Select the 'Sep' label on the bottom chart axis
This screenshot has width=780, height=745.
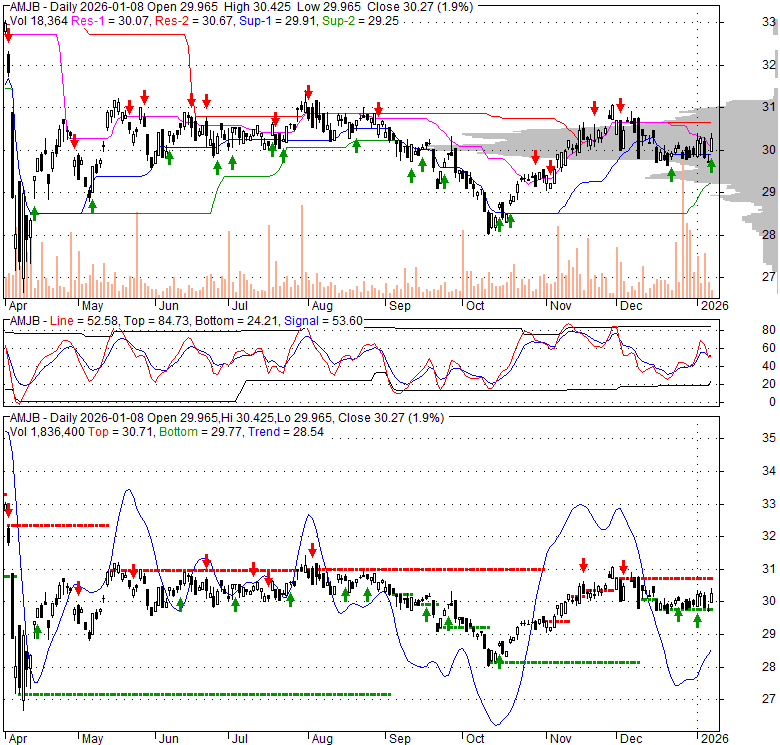coord(399,738)
